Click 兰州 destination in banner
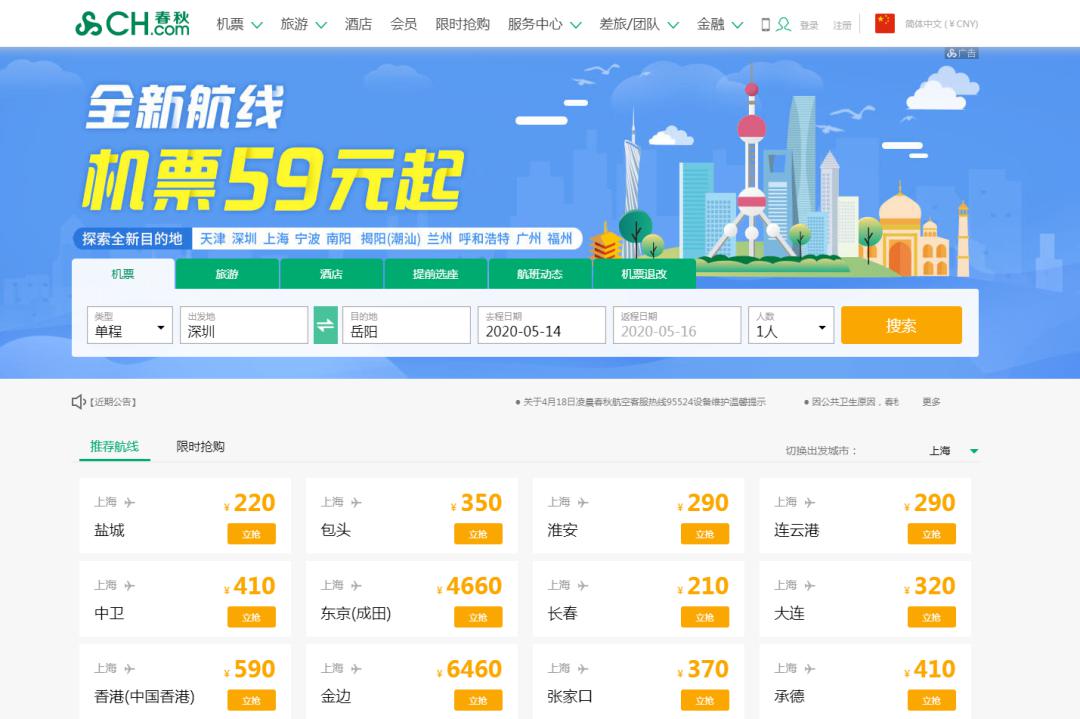This screenshot has width=1080, height=719. click(439, 239)
